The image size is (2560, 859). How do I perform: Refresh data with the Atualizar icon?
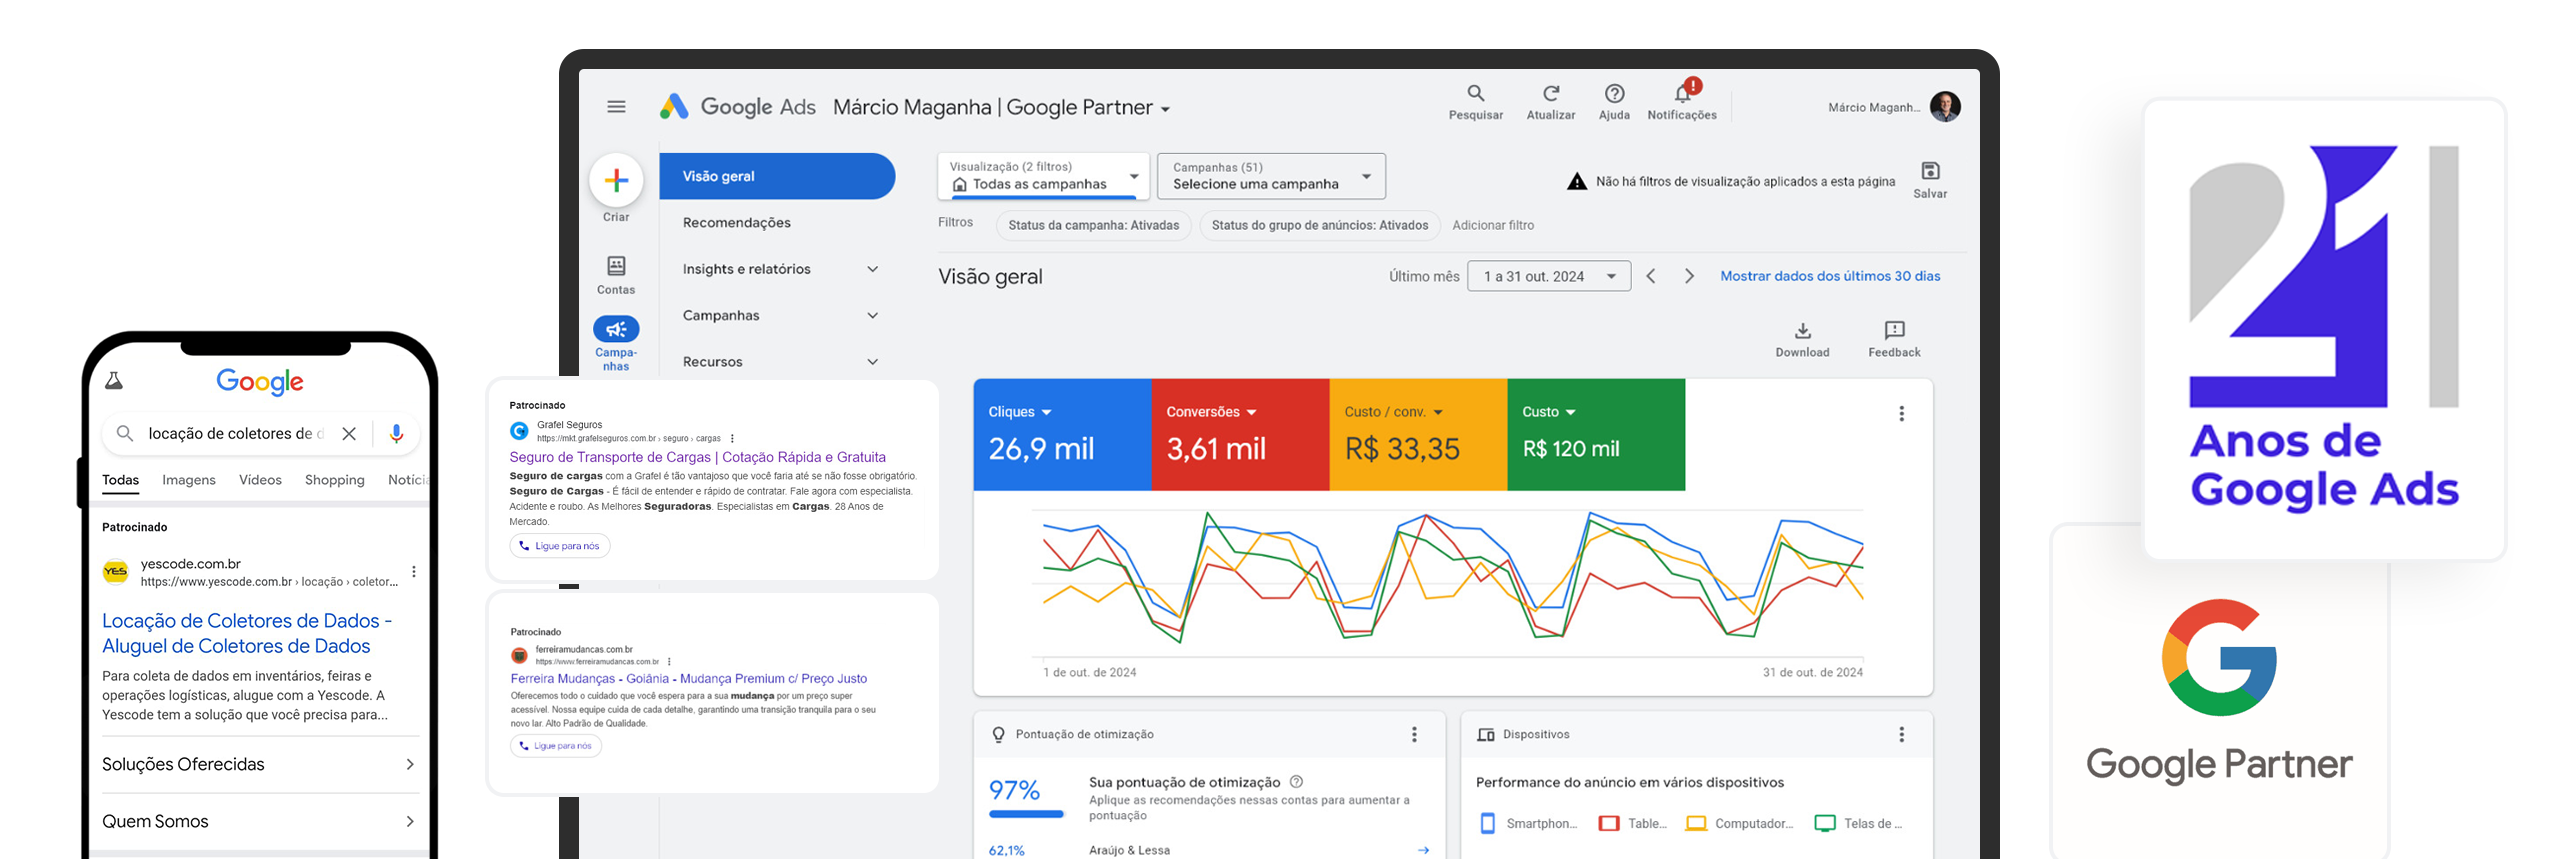point(1550,93)
